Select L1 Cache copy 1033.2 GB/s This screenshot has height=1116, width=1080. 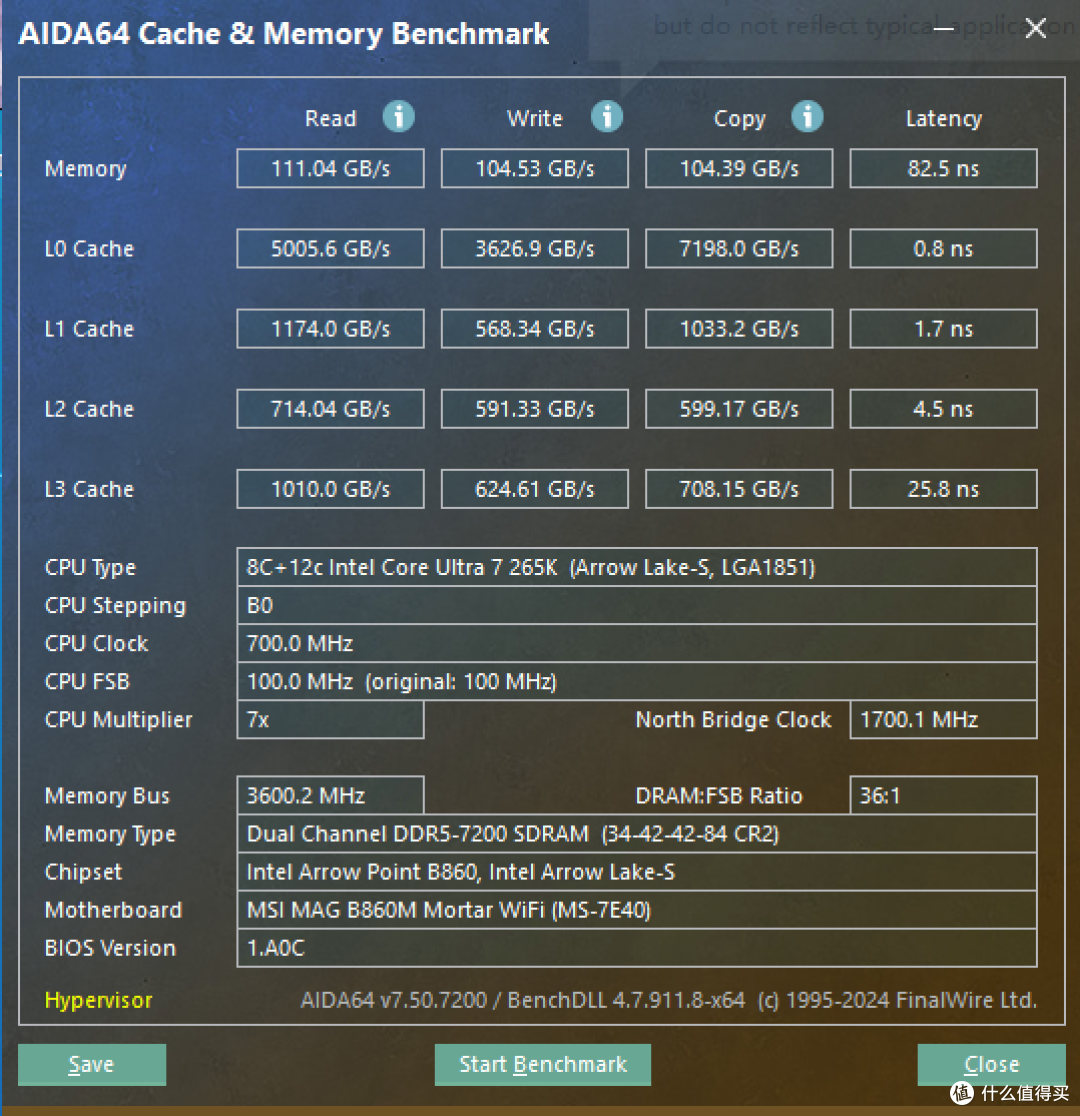coord(739,329)
